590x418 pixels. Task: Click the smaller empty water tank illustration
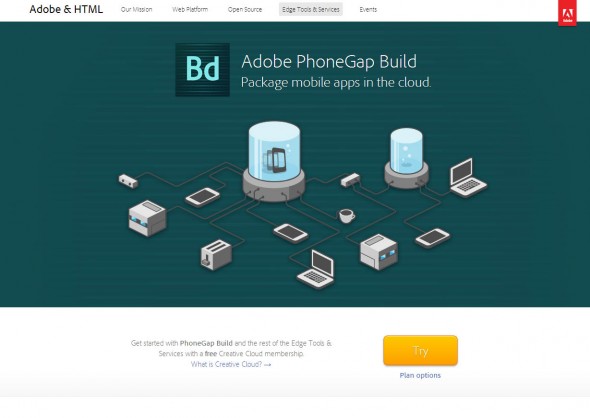(406, 158)
